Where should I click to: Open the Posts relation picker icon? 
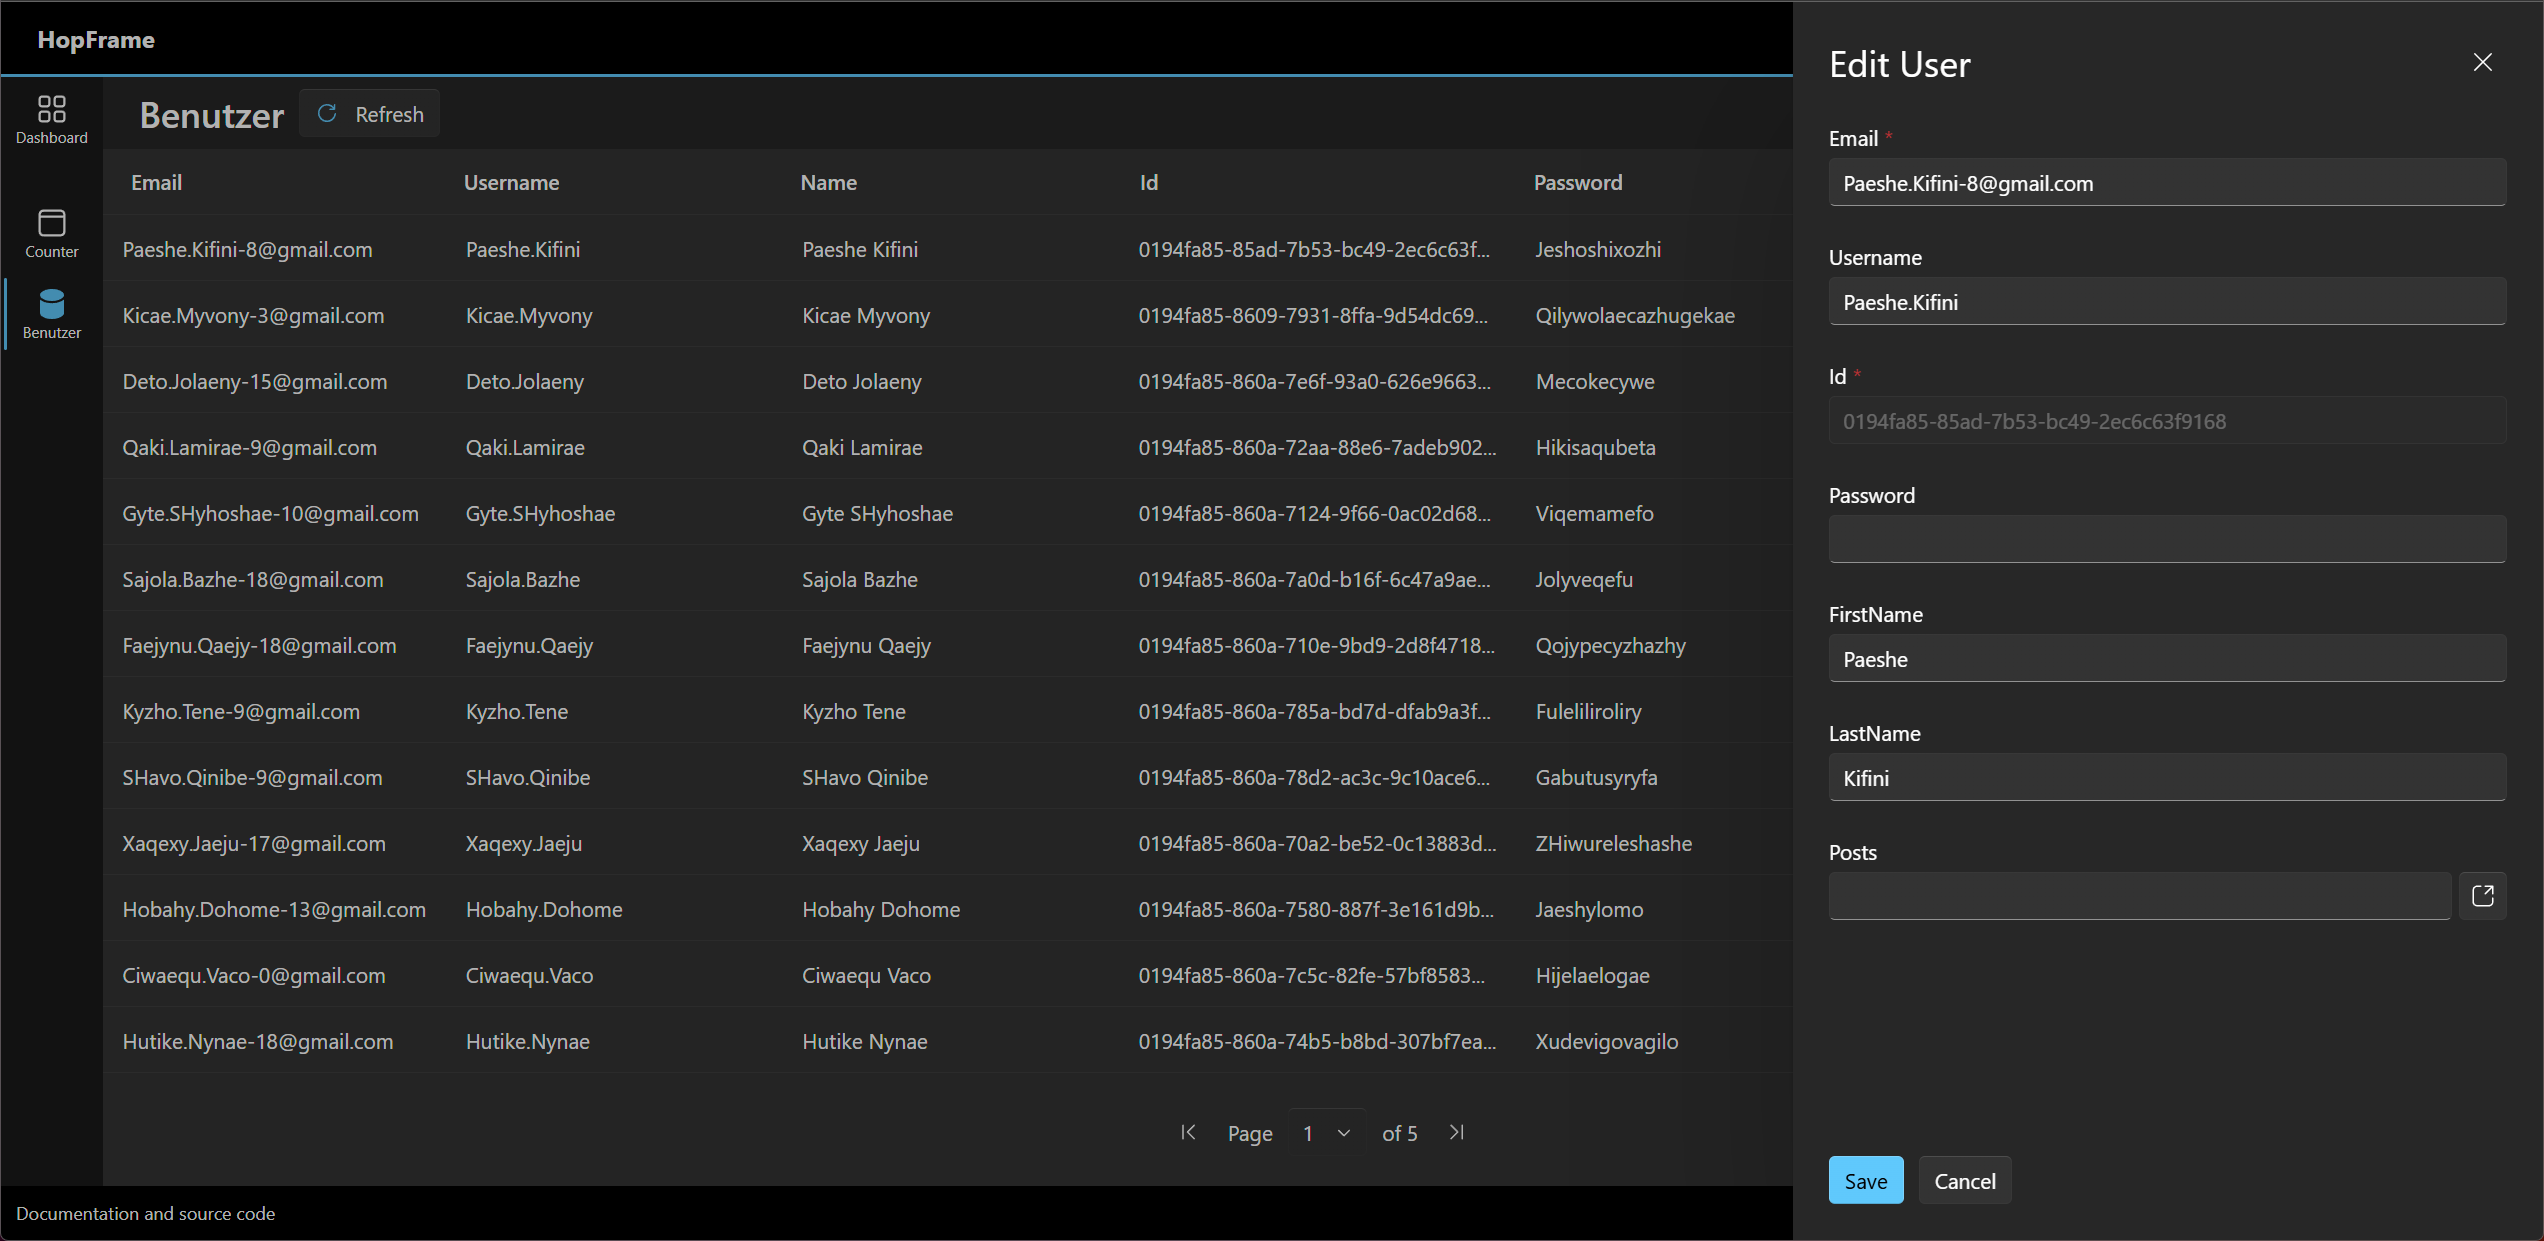point(2482,896)
